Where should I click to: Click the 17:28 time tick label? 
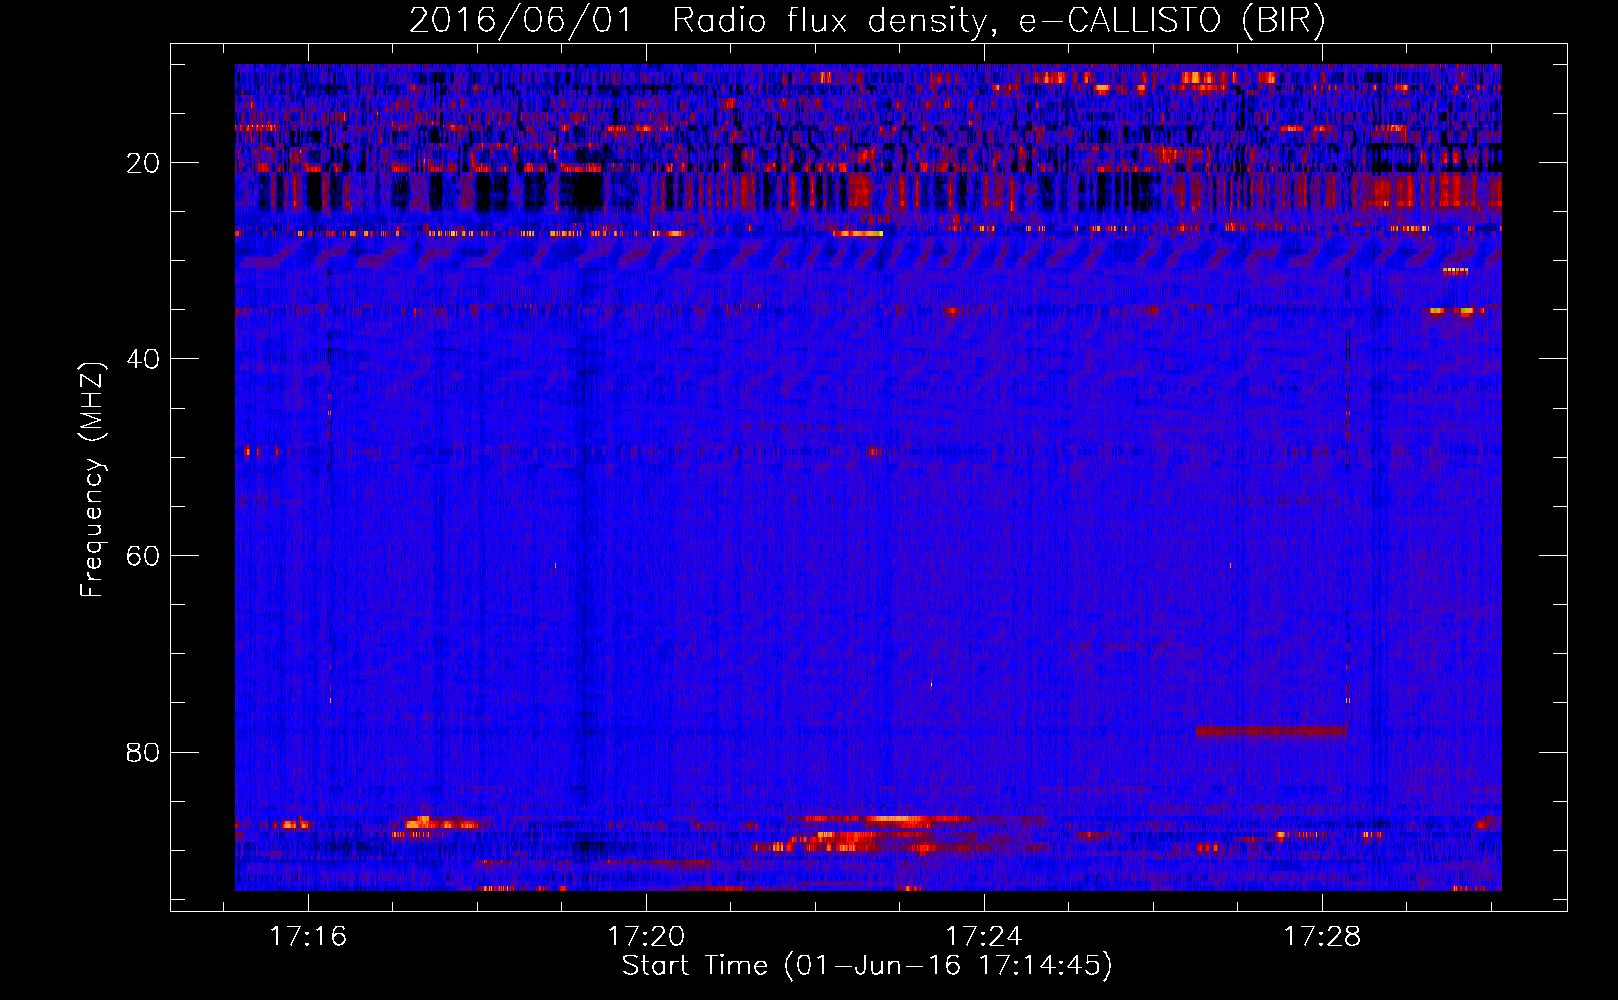(x=1322, y=936)
